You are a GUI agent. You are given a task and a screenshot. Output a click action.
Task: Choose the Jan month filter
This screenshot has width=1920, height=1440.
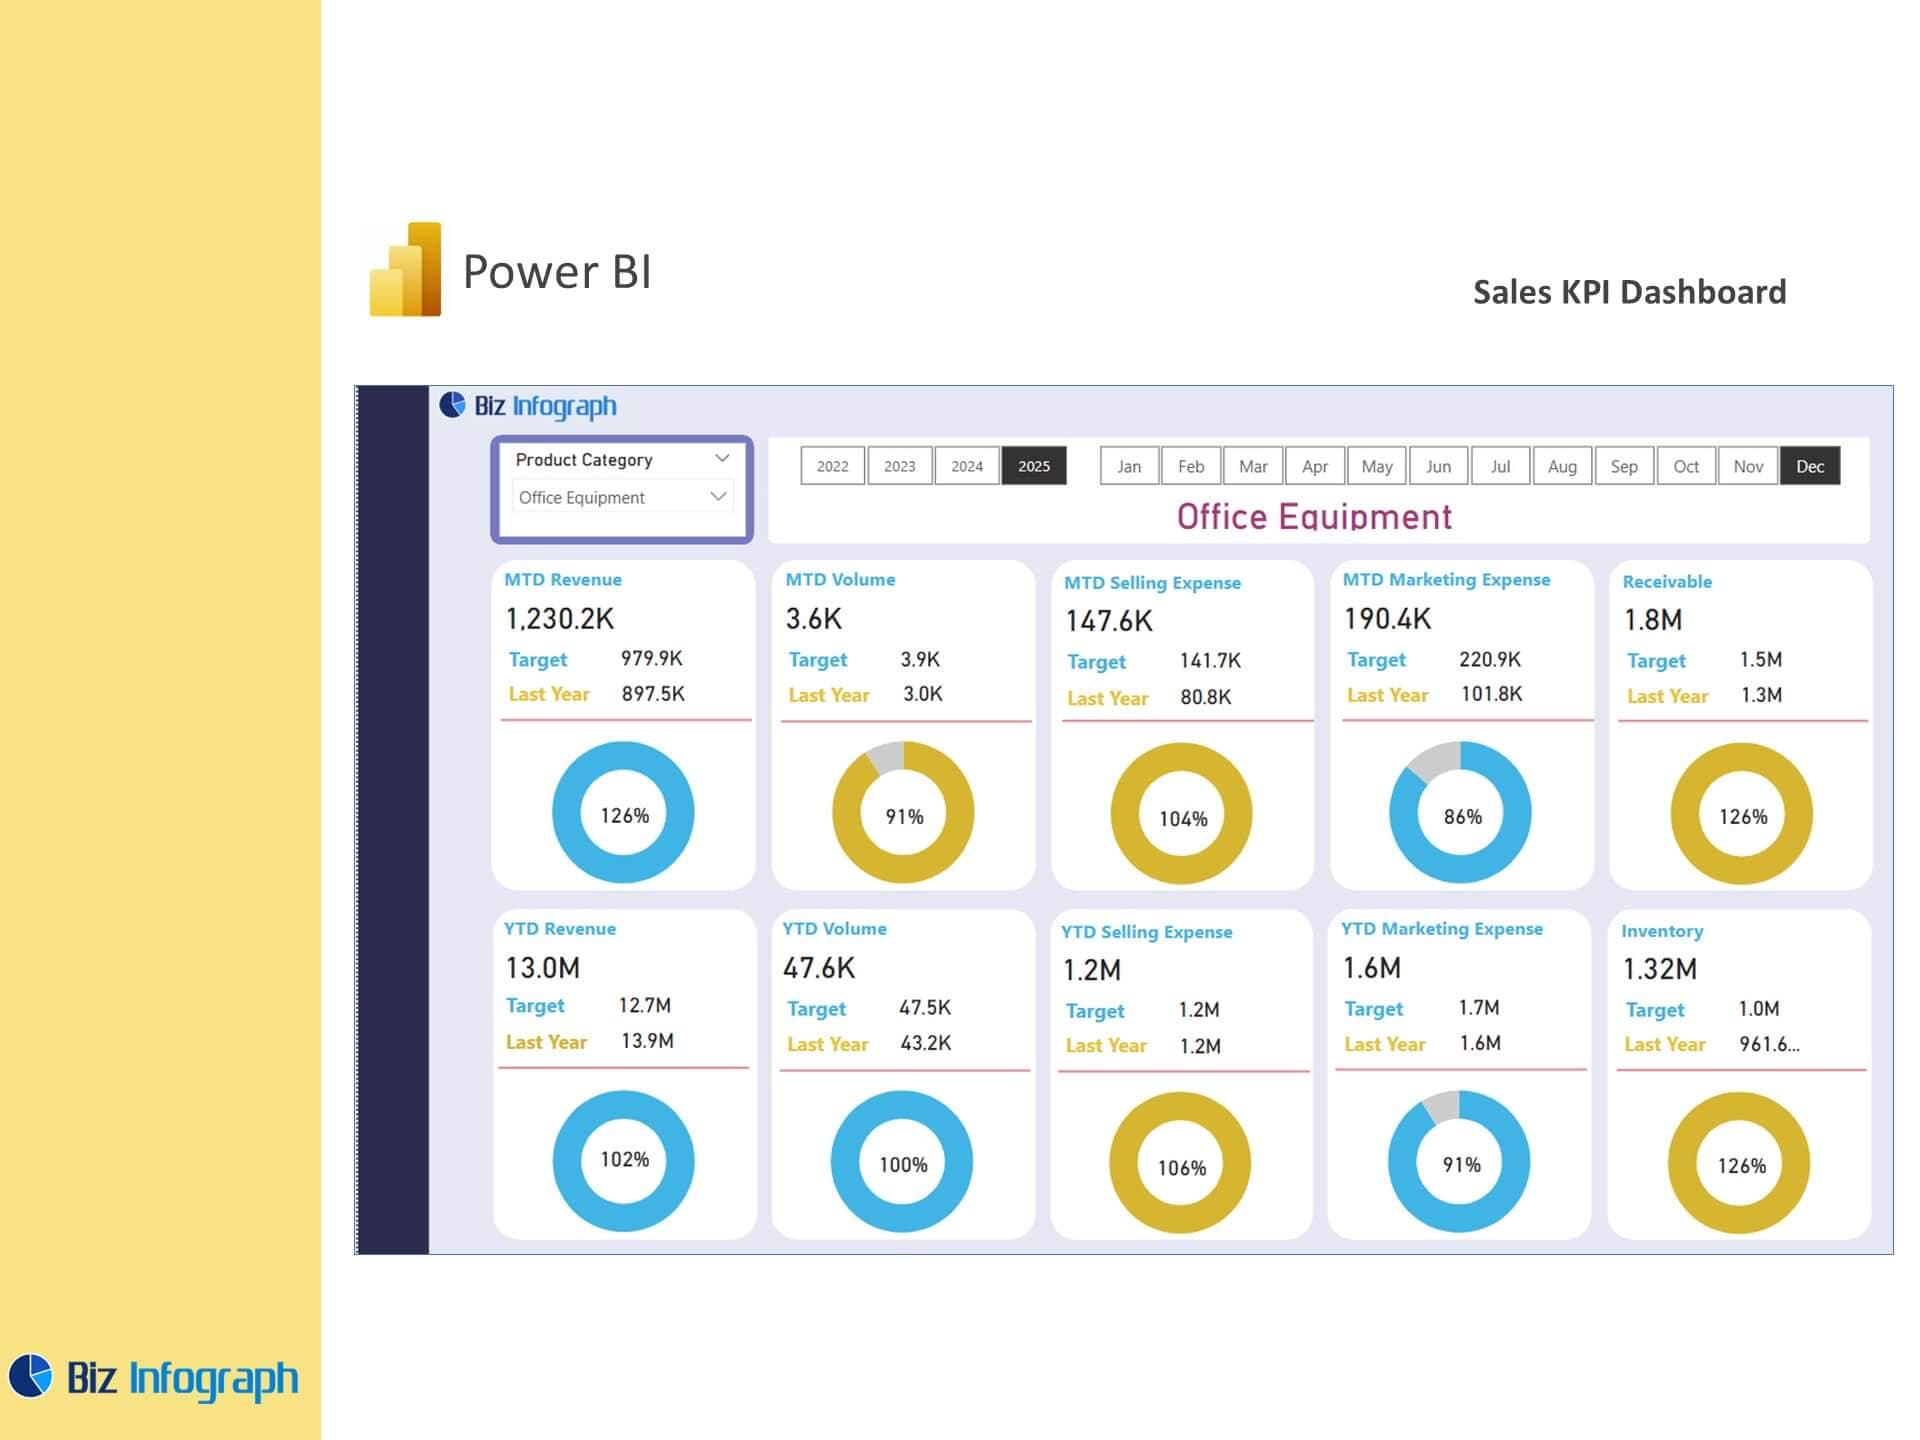(1129, 466)
